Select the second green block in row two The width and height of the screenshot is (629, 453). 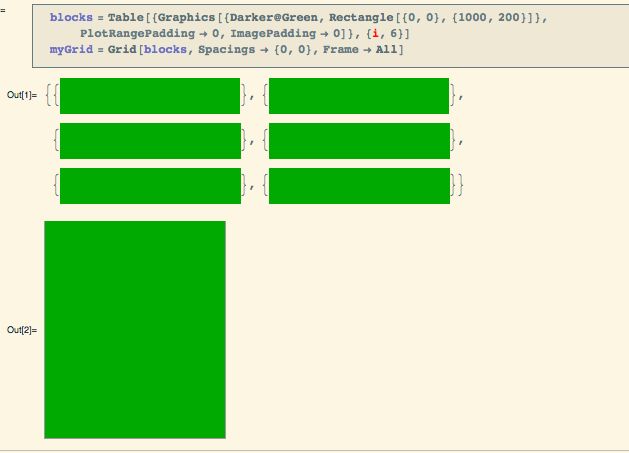359,141
